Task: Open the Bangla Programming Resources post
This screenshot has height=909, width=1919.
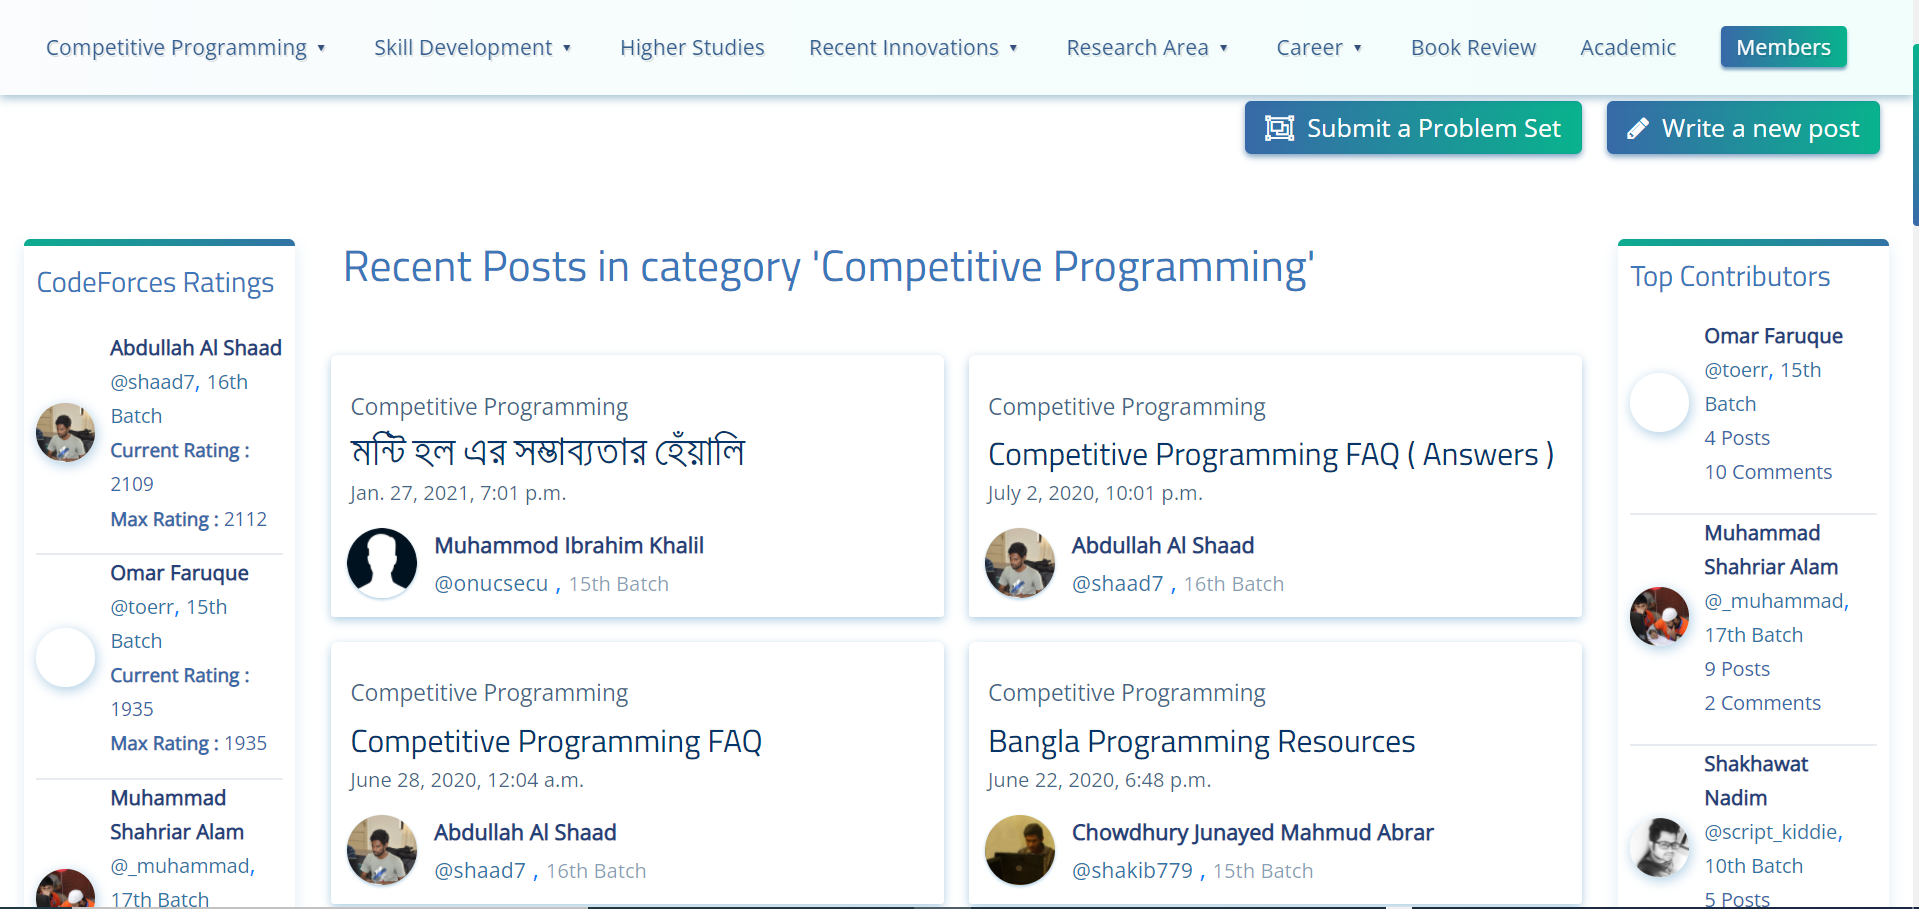Action: tap(1201, 742)
